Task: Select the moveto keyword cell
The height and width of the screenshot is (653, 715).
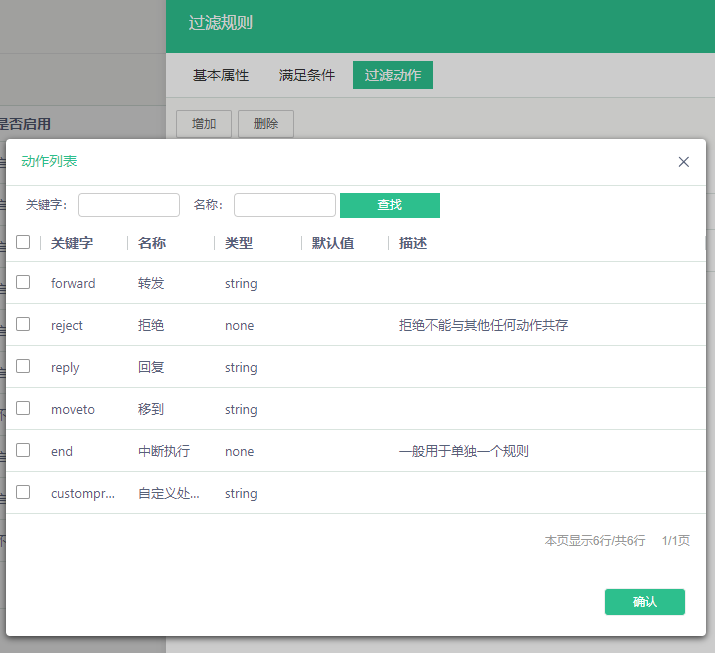Action: 73,409
